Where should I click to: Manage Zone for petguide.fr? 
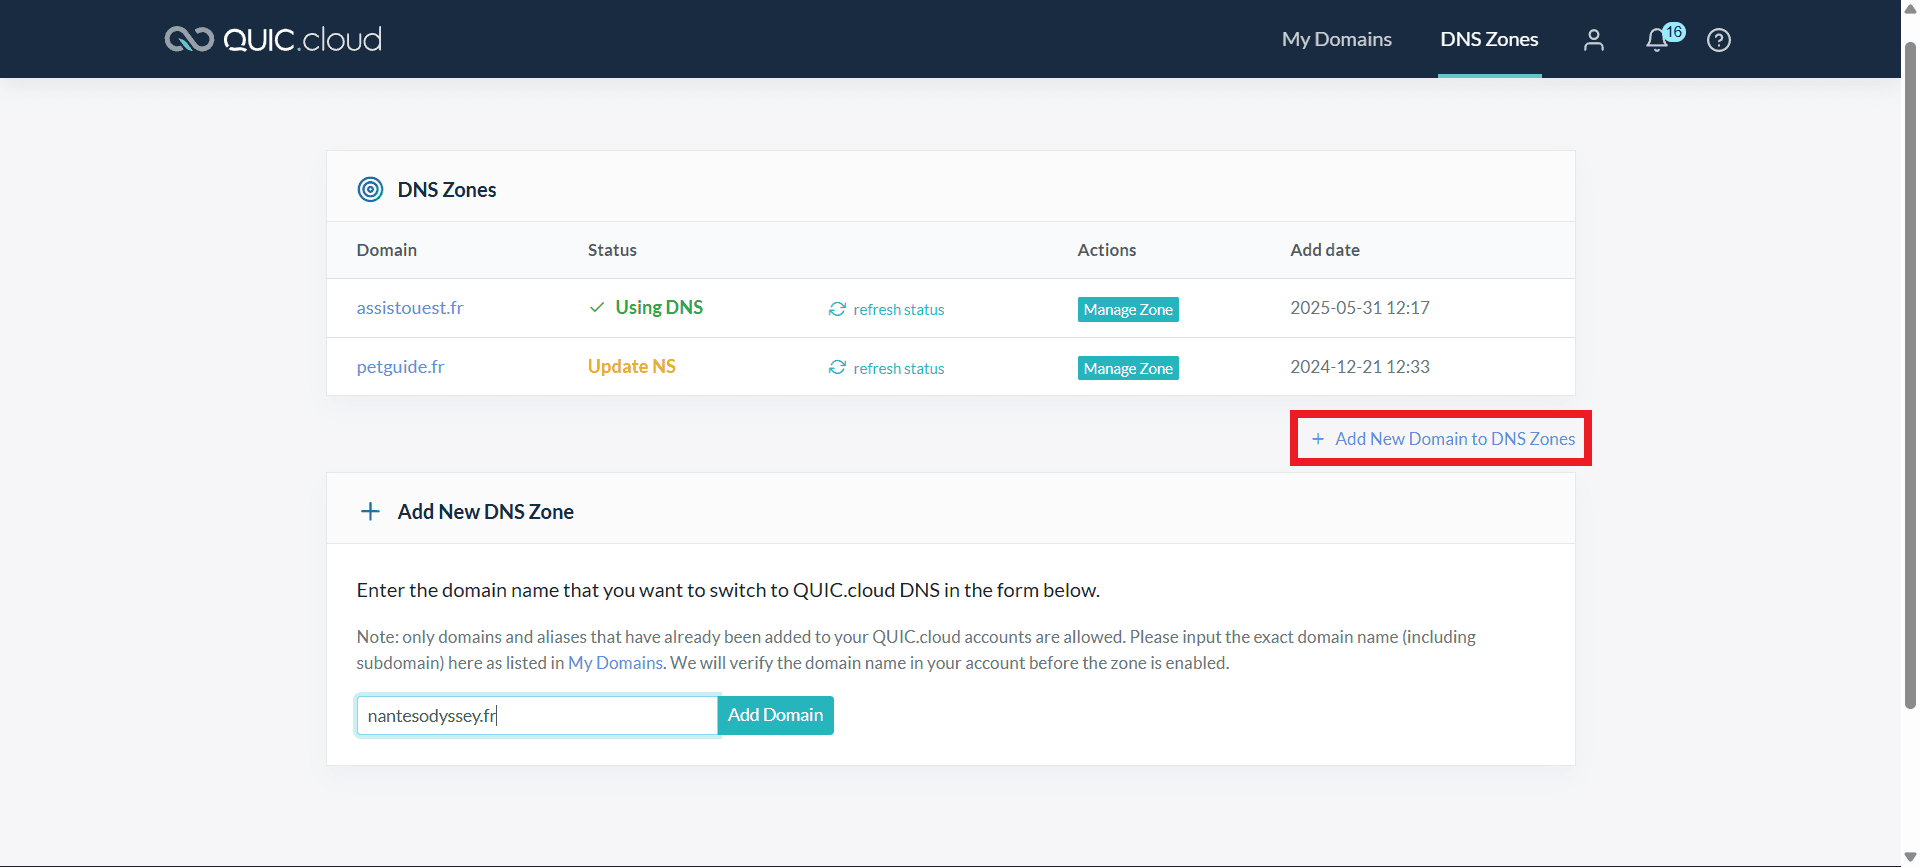click(1127, 369)
